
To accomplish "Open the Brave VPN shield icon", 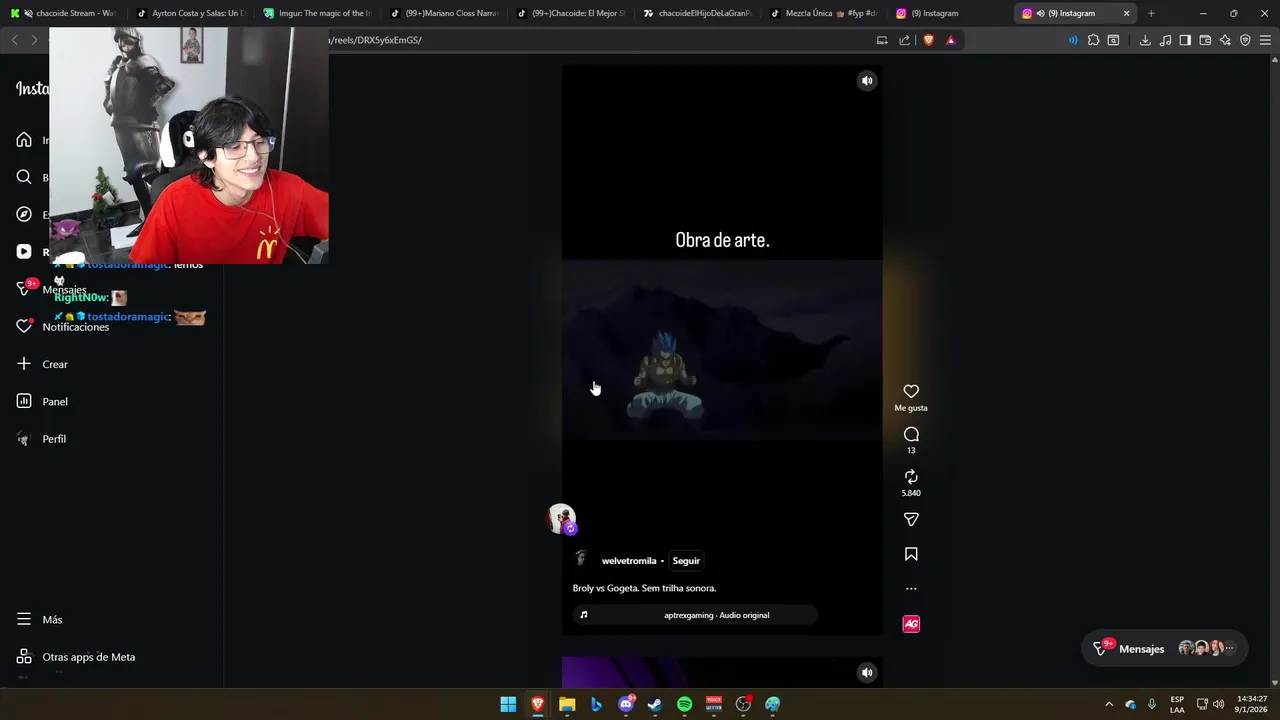I will pos(1245,40).
